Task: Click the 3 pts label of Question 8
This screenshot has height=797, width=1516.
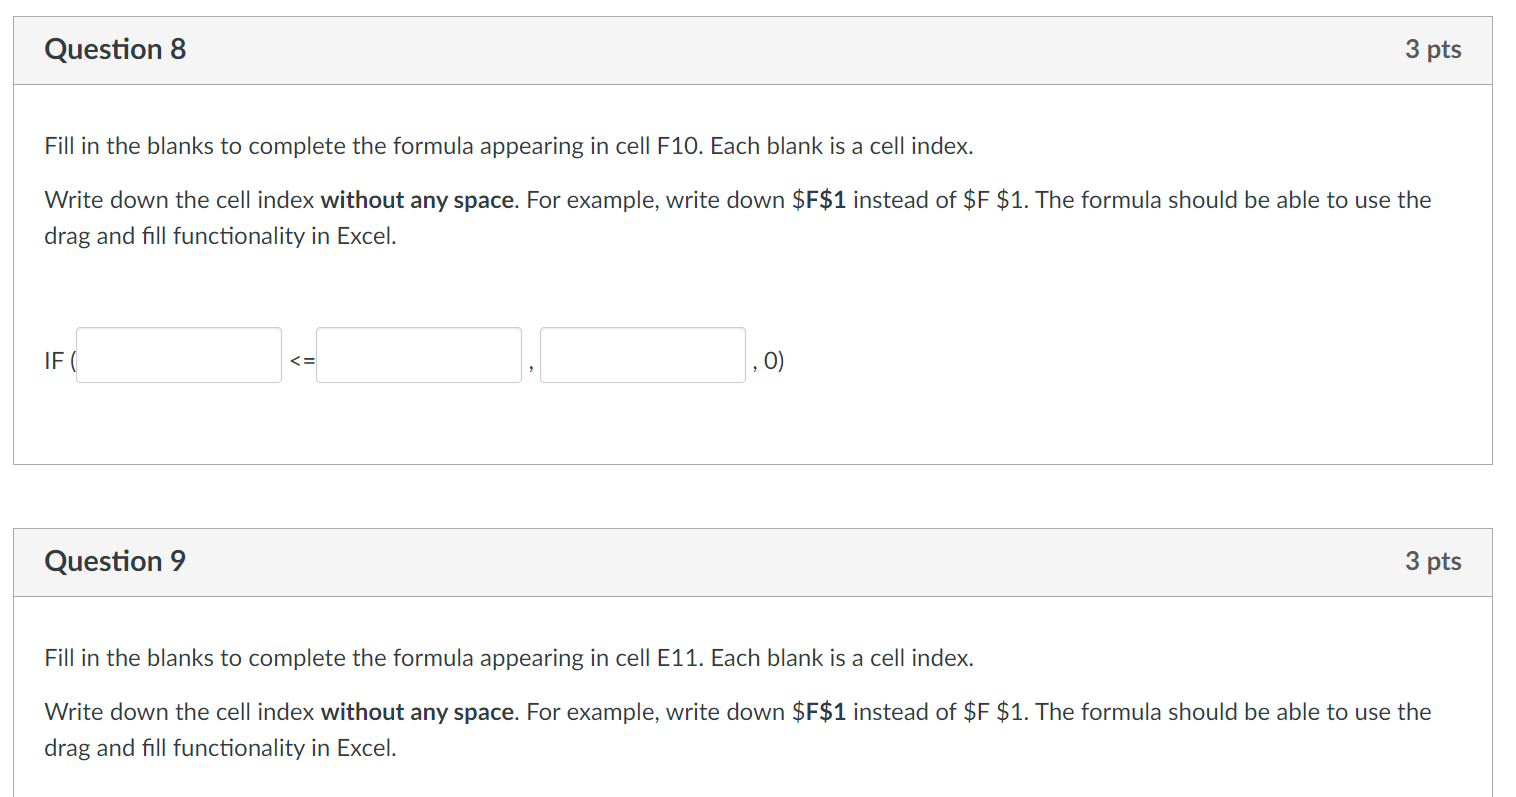Action: click(1432, 49)
